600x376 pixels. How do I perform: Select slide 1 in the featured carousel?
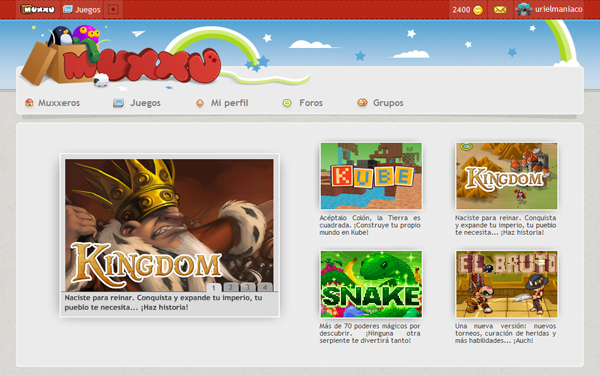point(214,287)
